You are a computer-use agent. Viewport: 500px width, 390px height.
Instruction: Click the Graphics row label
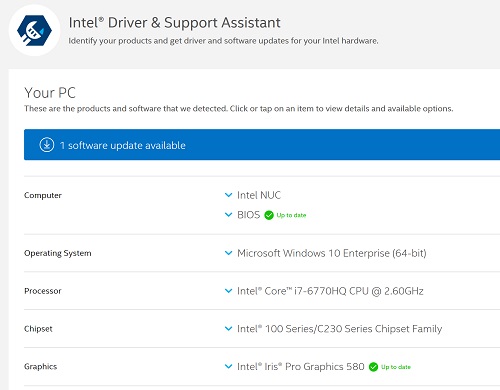(x=40, y=367)
